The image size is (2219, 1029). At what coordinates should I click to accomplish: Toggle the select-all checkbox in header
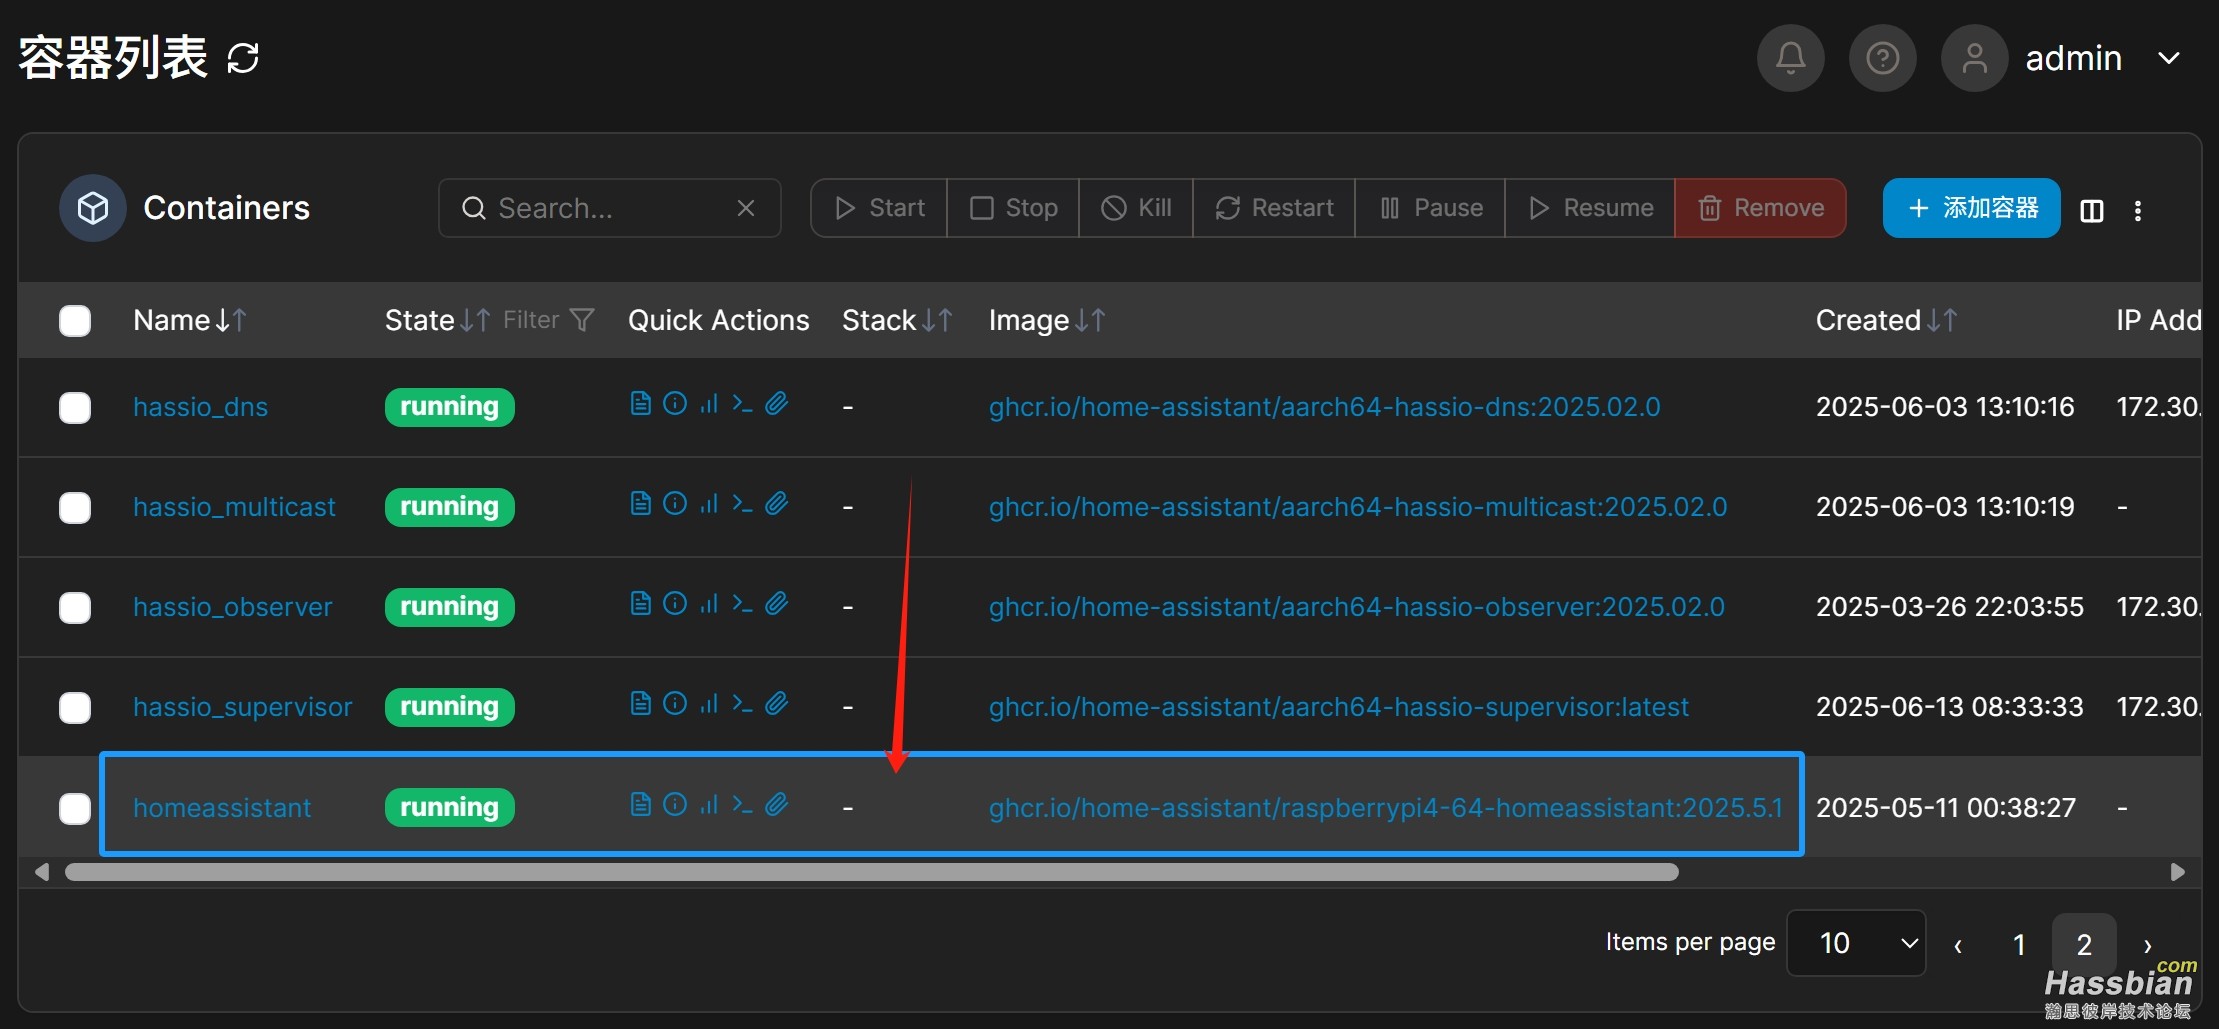(75, 321)
